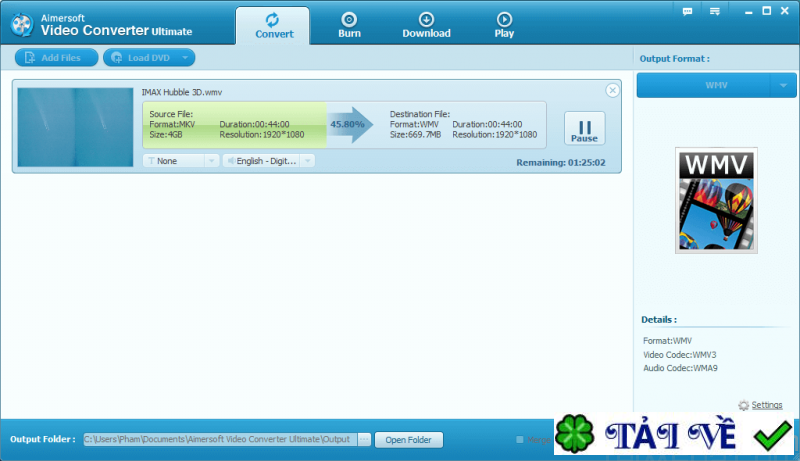Click the Audio Codec:WMA9 detail text

click(680, 368)
